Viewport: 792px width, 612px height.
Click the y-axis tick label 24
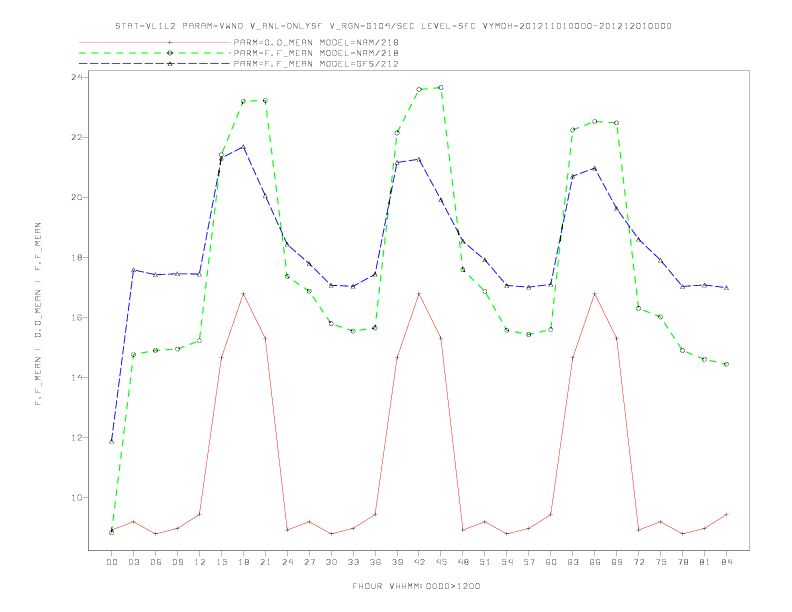coord(77,77)
